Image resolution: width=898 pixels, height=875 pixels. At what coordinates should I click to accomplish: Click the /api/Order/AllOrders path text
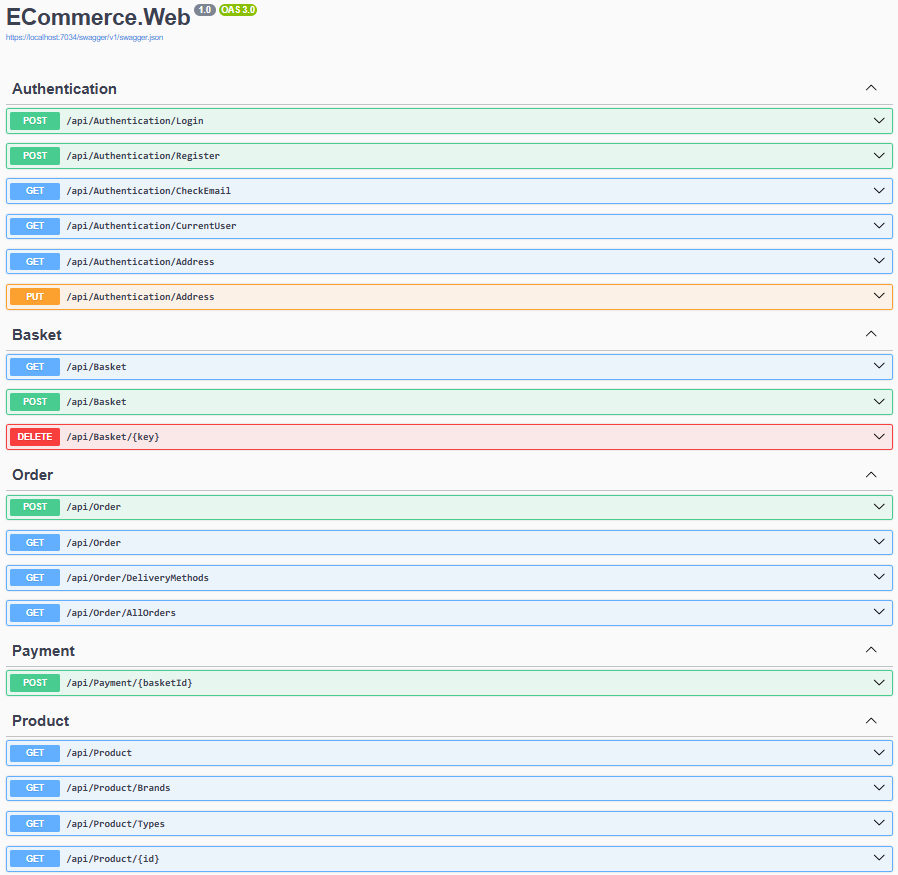(121, 613)
